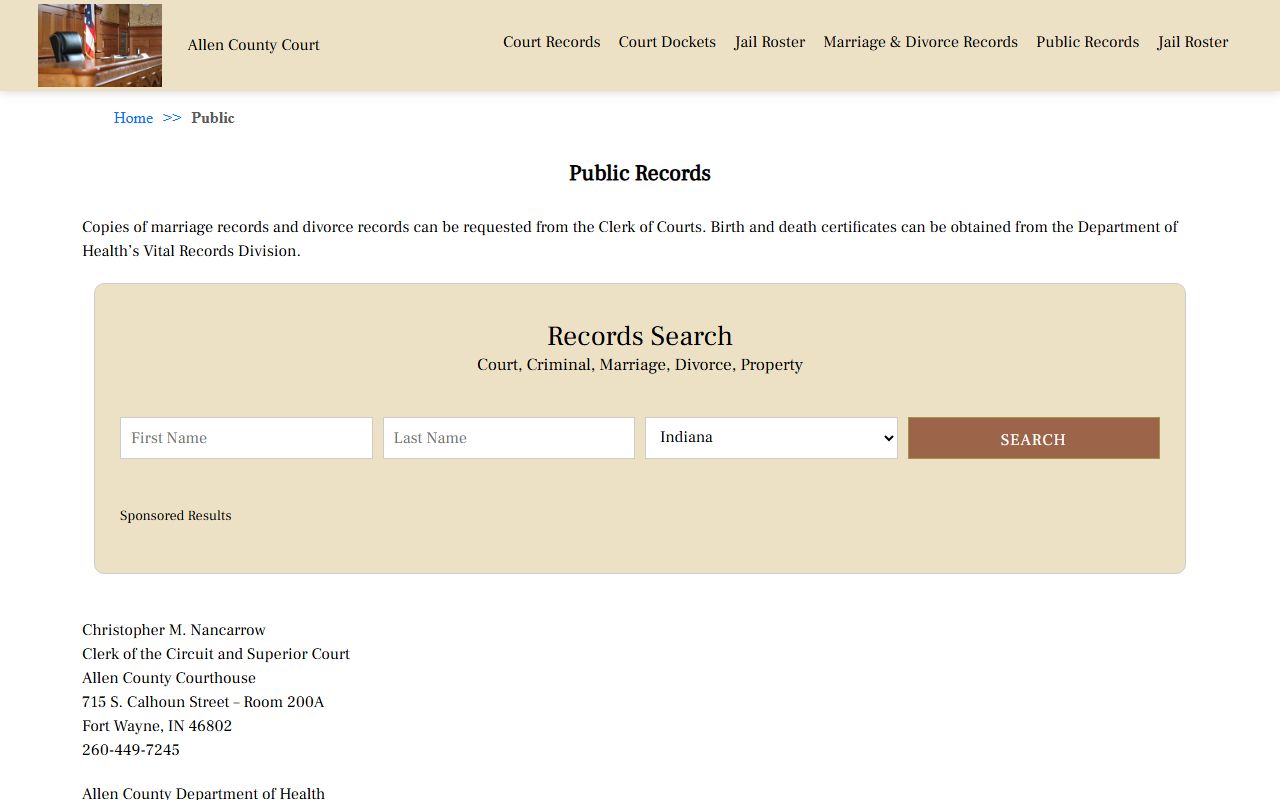Click the courtroom logo image
Screen dimensions: 1280x800
[x=100, y=45]
